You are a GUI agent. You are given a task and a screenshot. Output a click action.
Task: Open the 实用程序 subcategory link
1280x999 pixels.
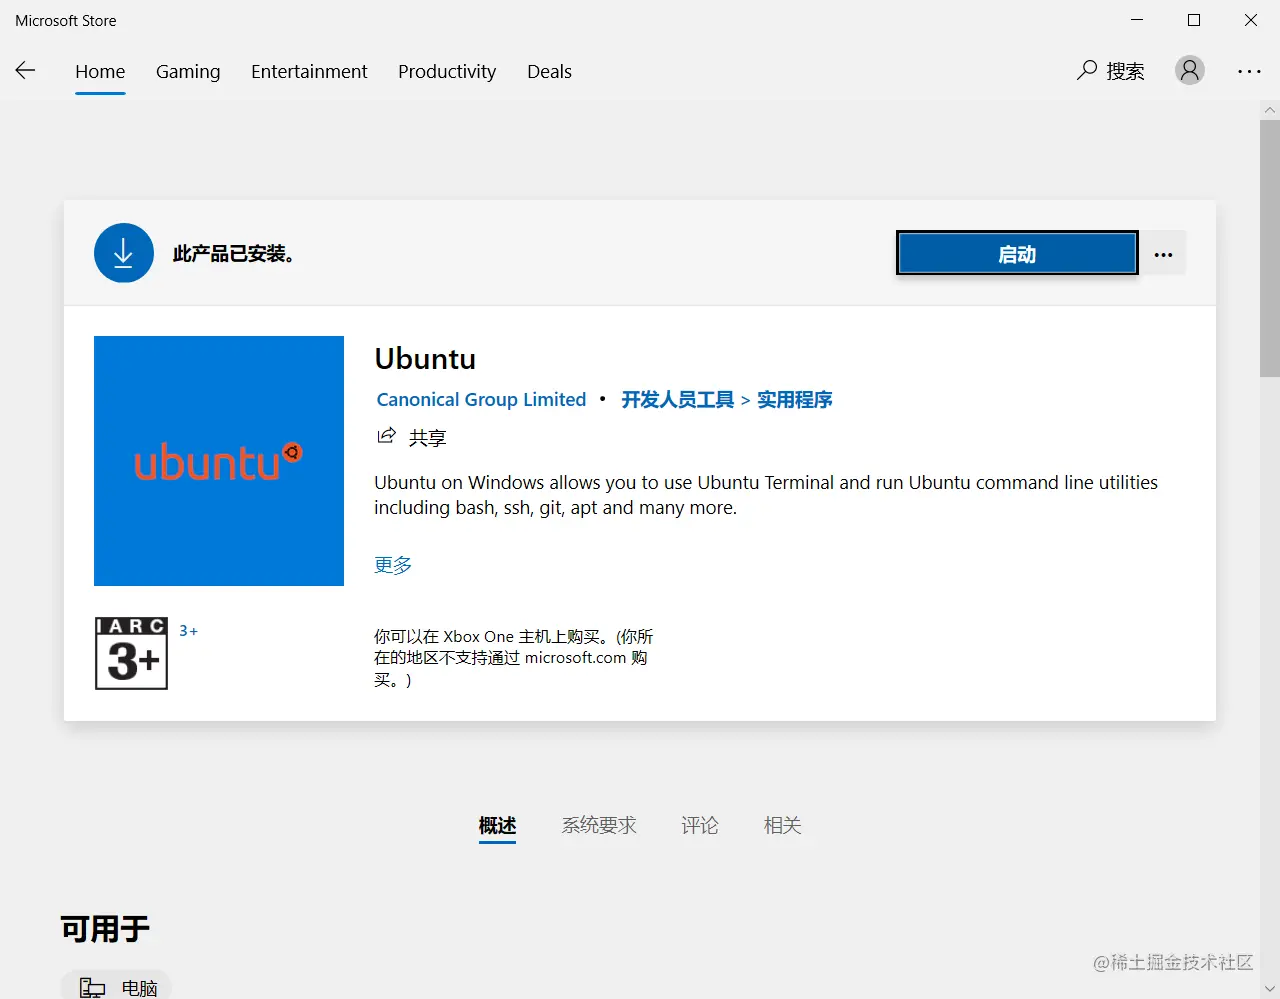point(794,399)
